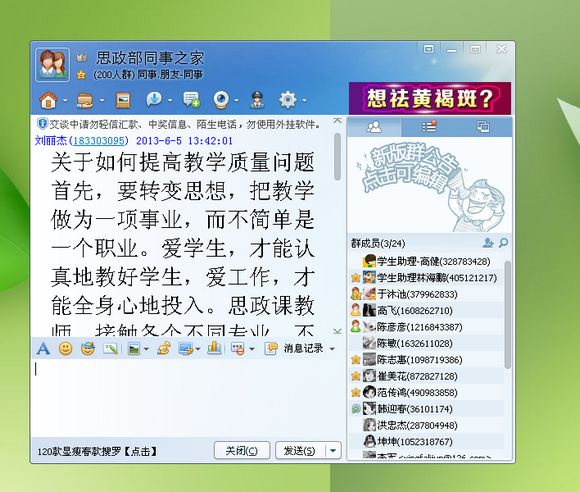The width and height of the screenshot is (580, 492).
Task: Open the emoji smiley picker
Action: click(65, 348)
